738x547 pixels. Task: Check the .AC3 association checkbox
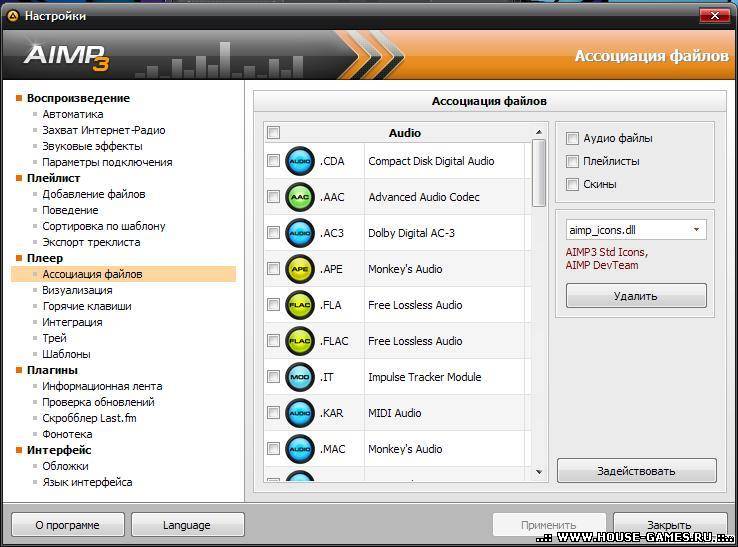(x=273, y=233)
